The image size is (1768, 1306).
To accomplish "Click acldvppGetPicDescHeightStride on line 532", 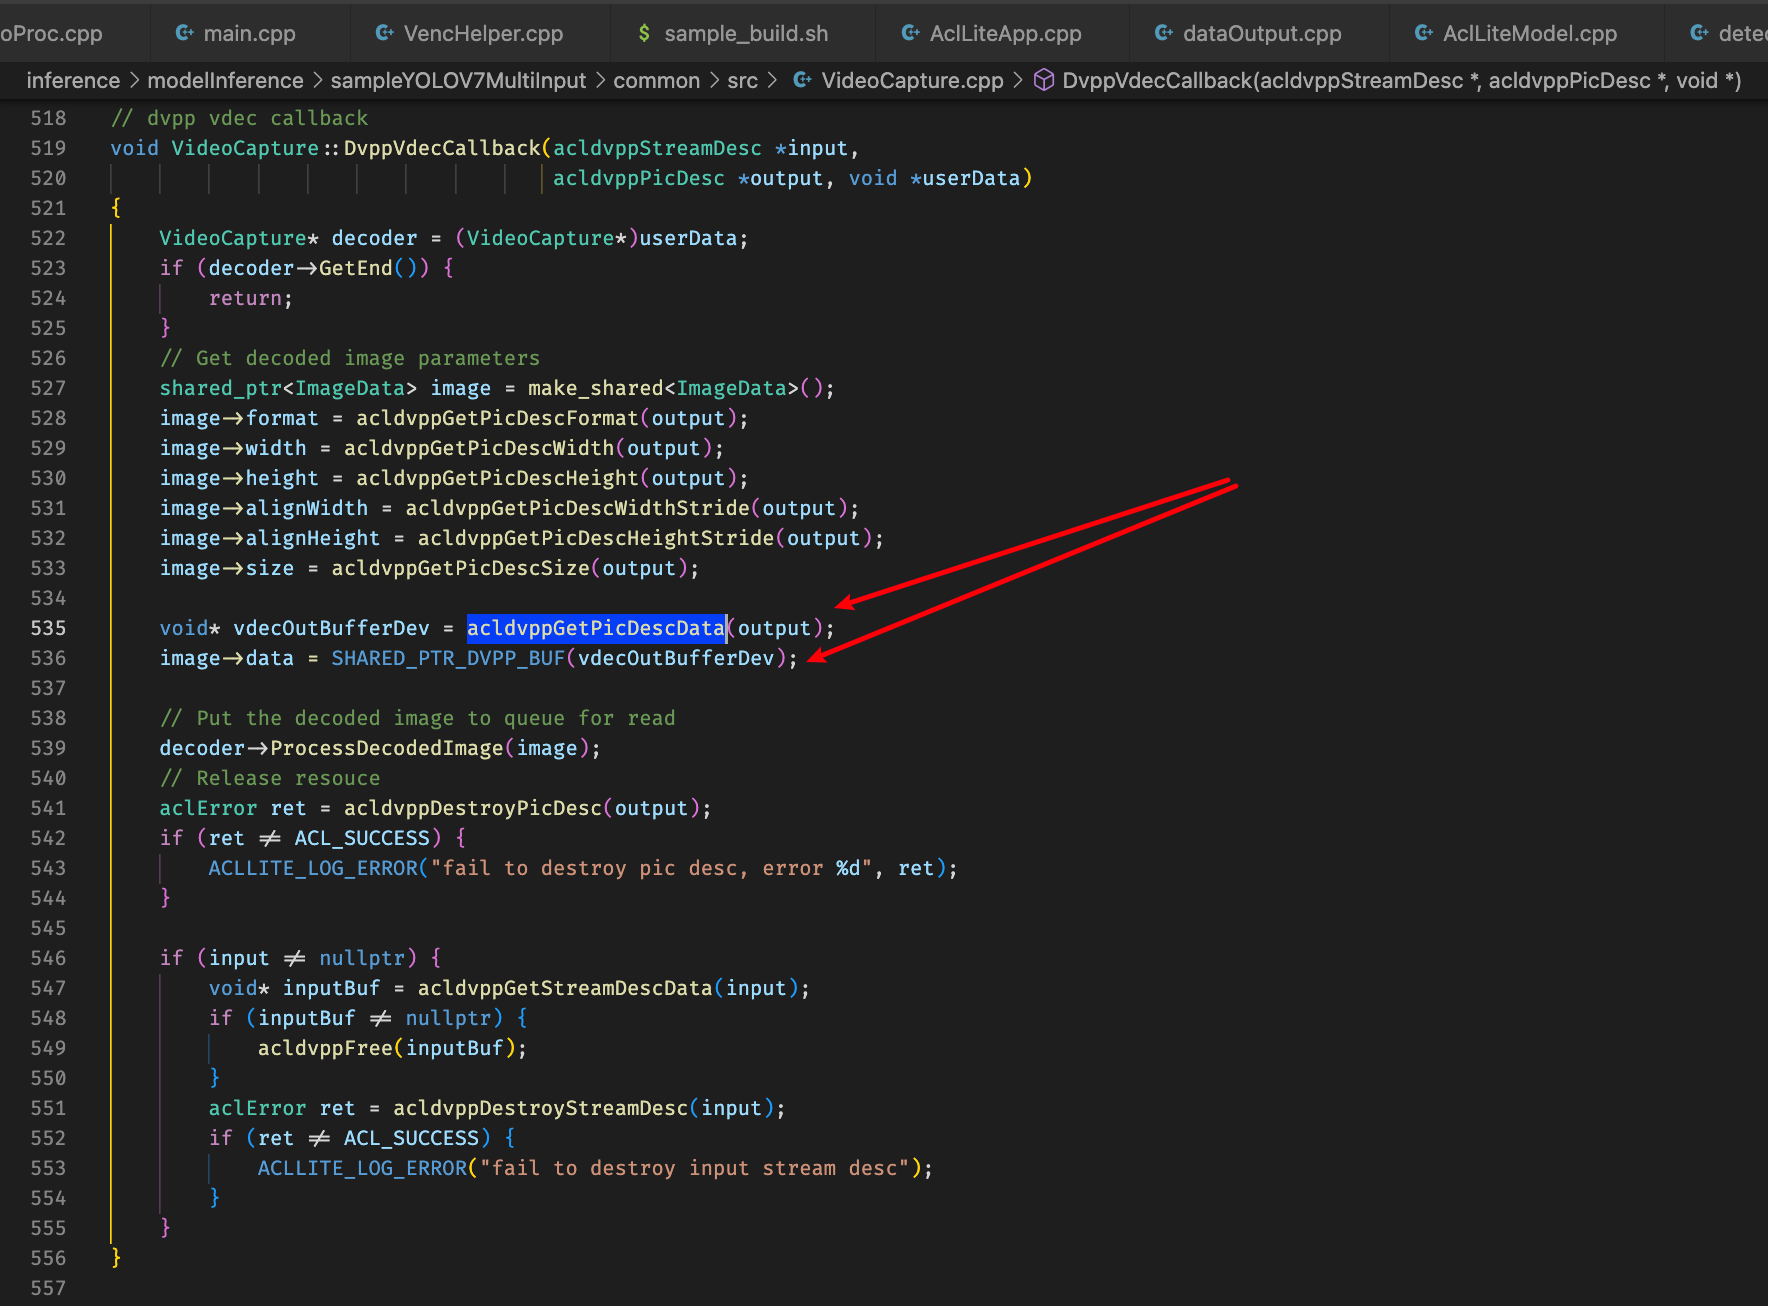I will tap(596, 538).
